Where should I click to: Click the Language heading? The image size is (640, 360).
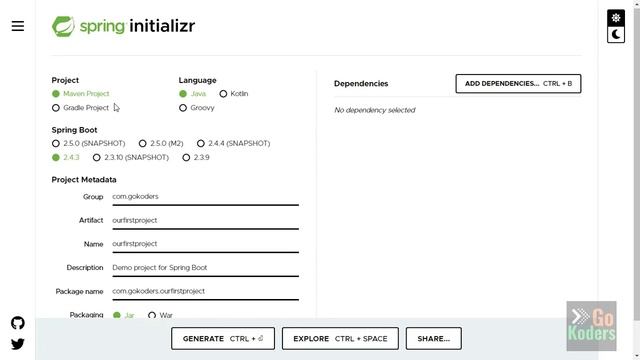click(198, 80)
